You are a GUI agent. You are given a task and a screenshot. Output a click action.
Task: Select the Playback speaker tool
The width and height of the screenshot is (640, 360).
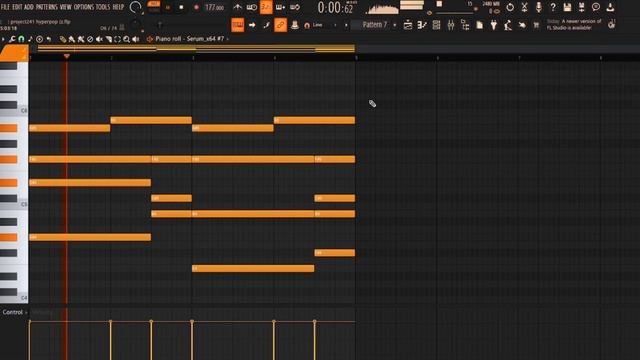[136, 39]
